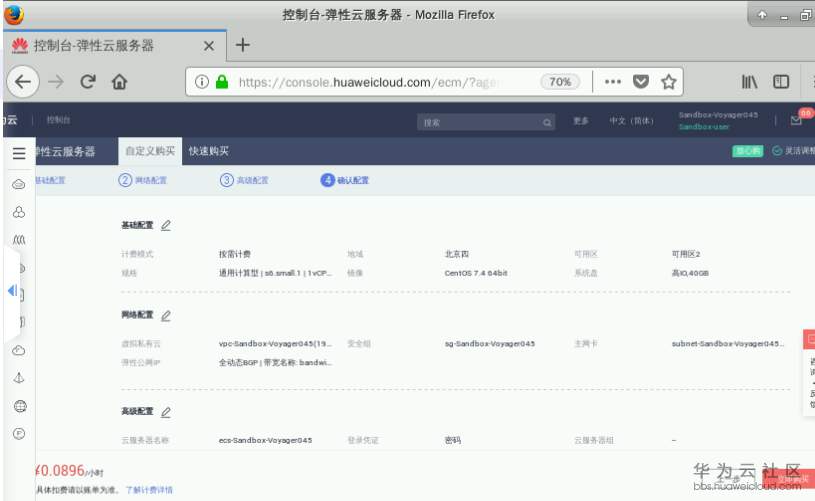Go to step 2 网络配置
Image resolution: width=815 pixels, height=501 pixels.
143,180
